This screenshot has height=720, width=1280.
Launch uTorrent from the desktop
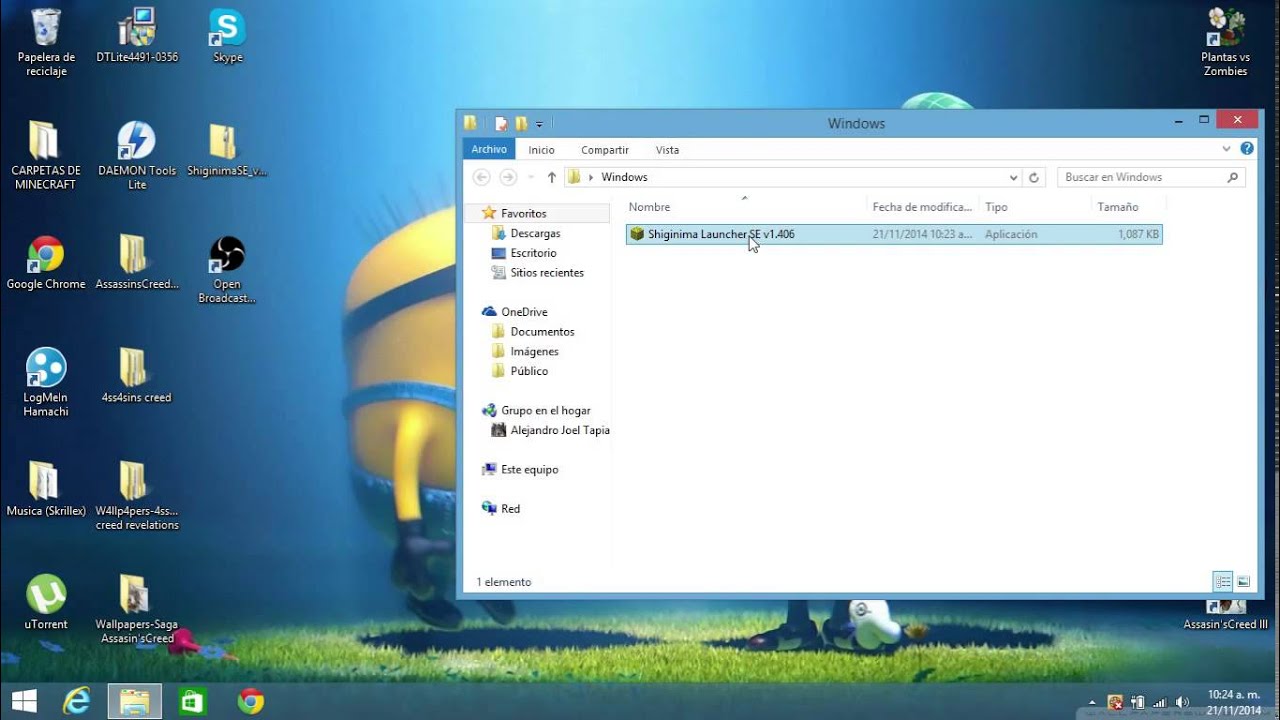46,603
